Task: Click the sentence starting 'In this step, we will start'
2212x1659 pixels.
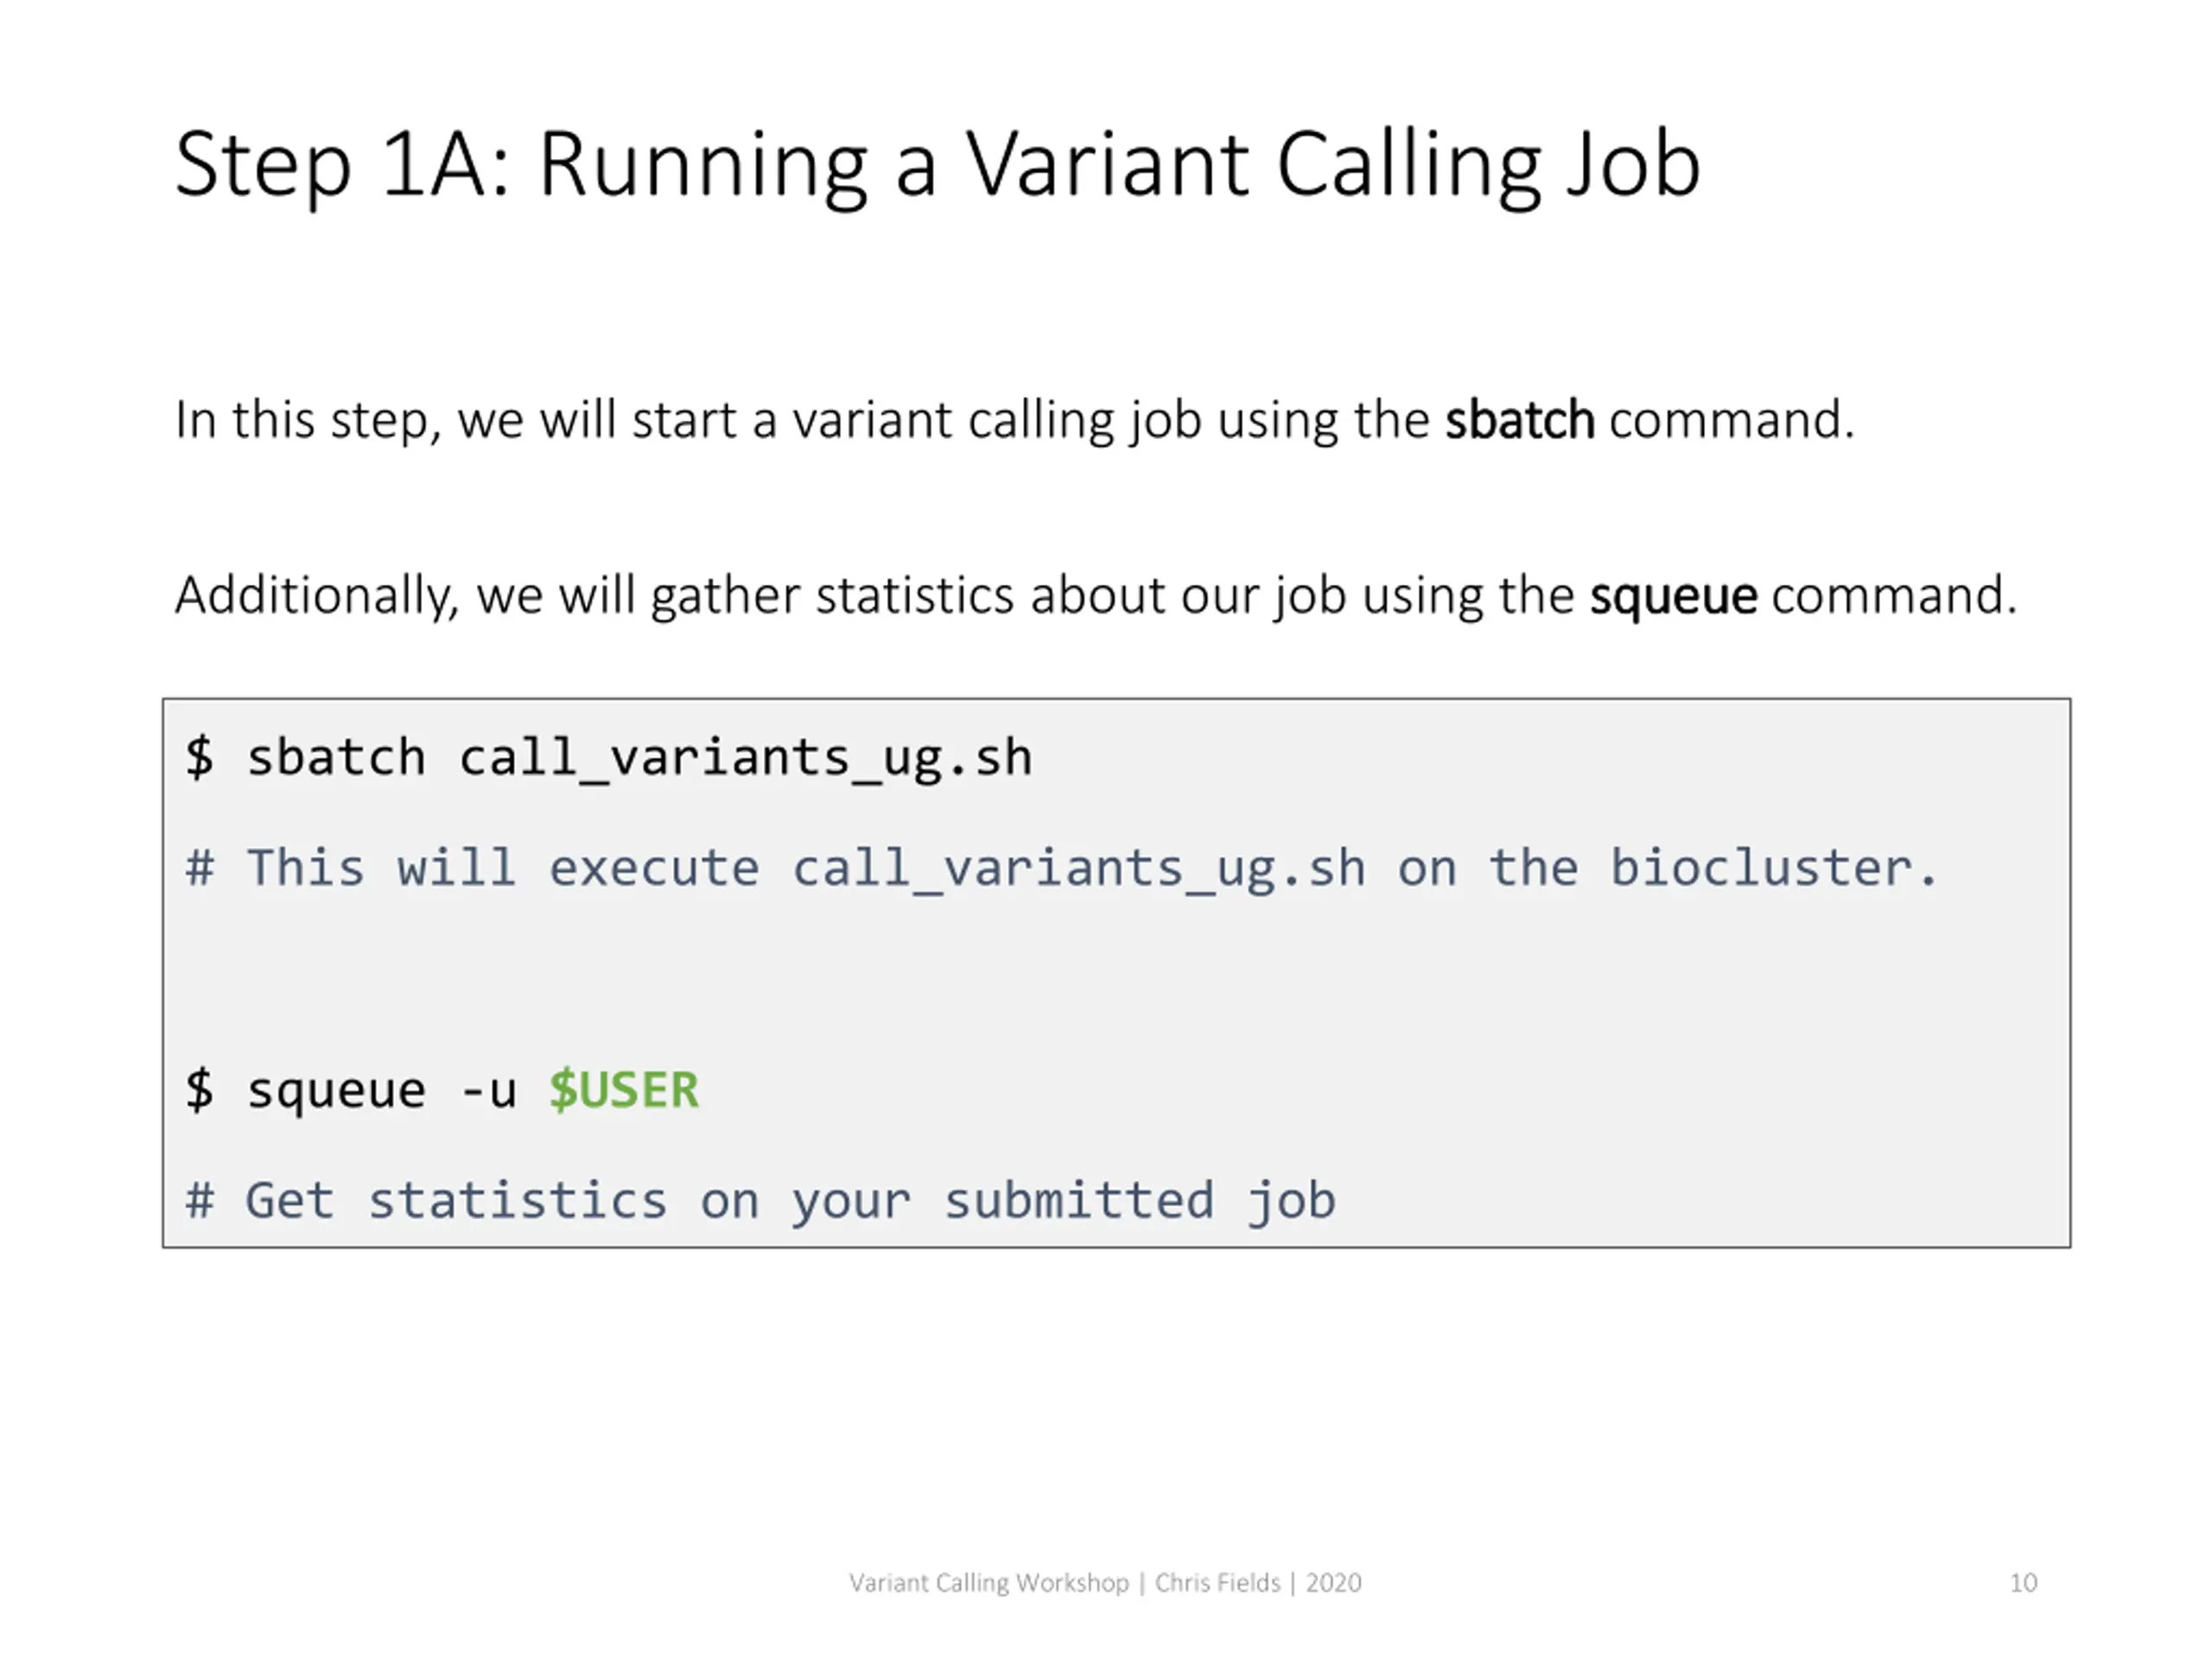Action: pyautogui.click(x=1014, y=420)
